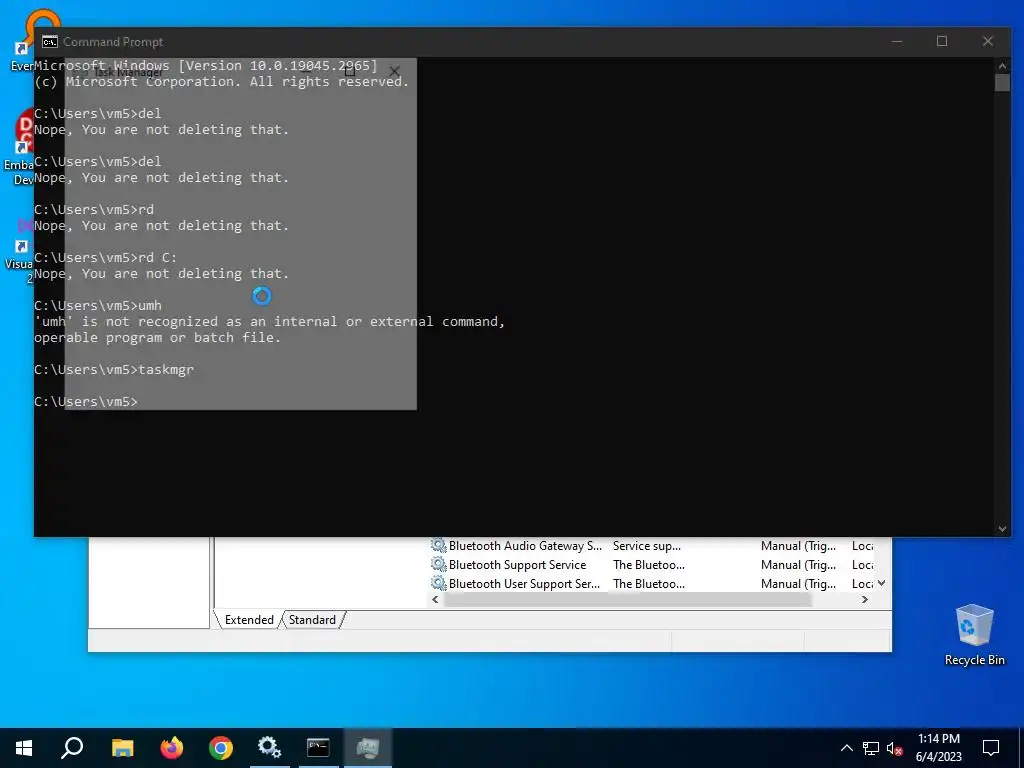The image size is (1024, 768).
Task: Minimize the Command Prompt window
Action: pos(897,42)
